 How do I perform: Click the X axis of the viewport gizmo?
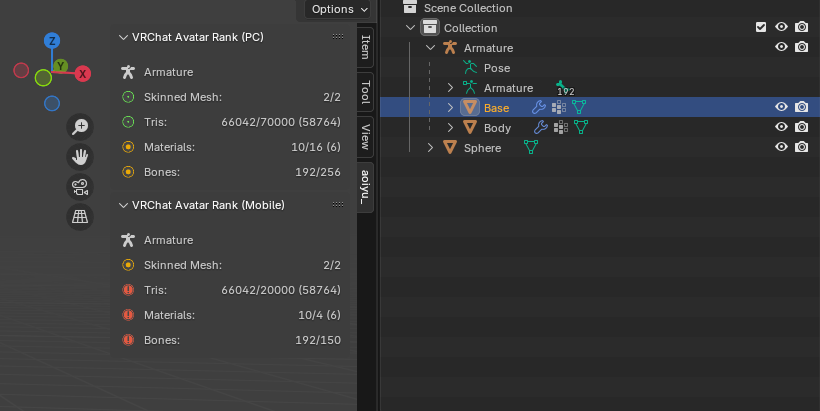pyautogui.click(x=83, y=74)
